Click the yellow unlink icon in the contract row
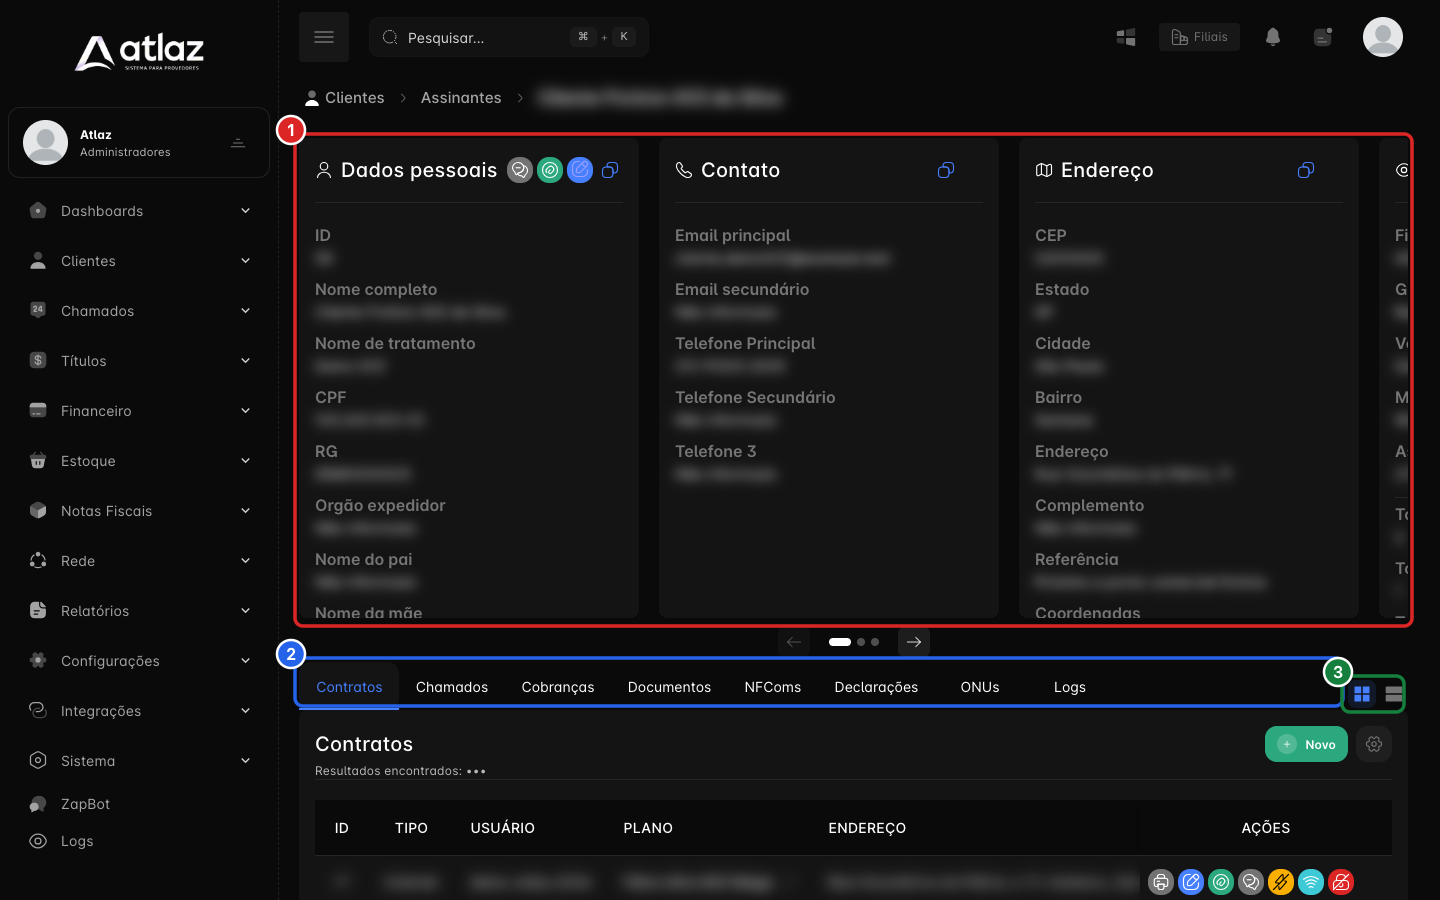 tap(1281, 882)
